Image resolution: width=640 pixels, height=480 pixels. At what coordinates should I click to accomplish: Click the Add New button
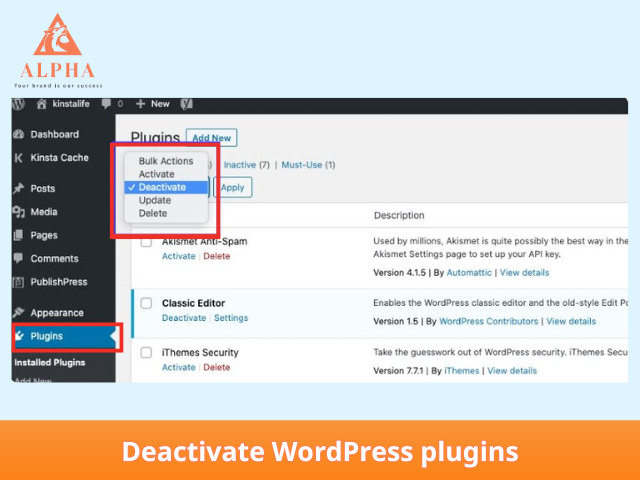click(212, 138)
